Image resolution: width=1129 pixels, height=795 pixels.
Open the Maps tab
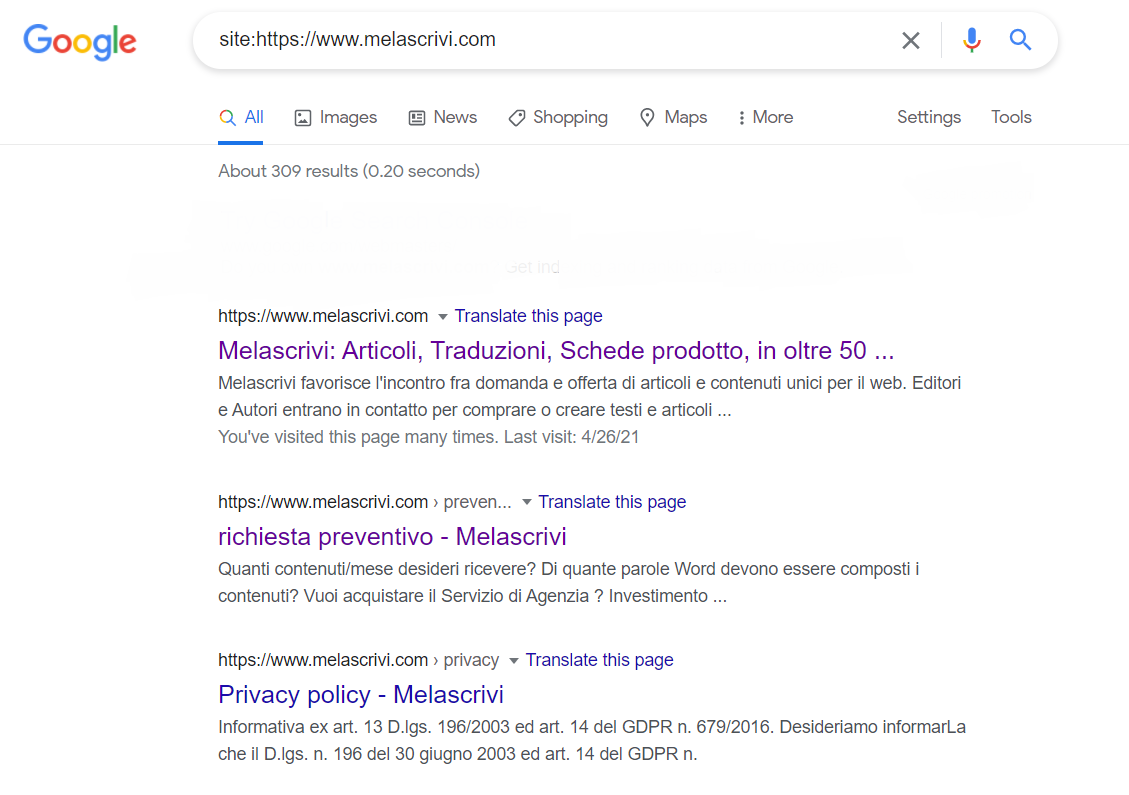point(673,117)
